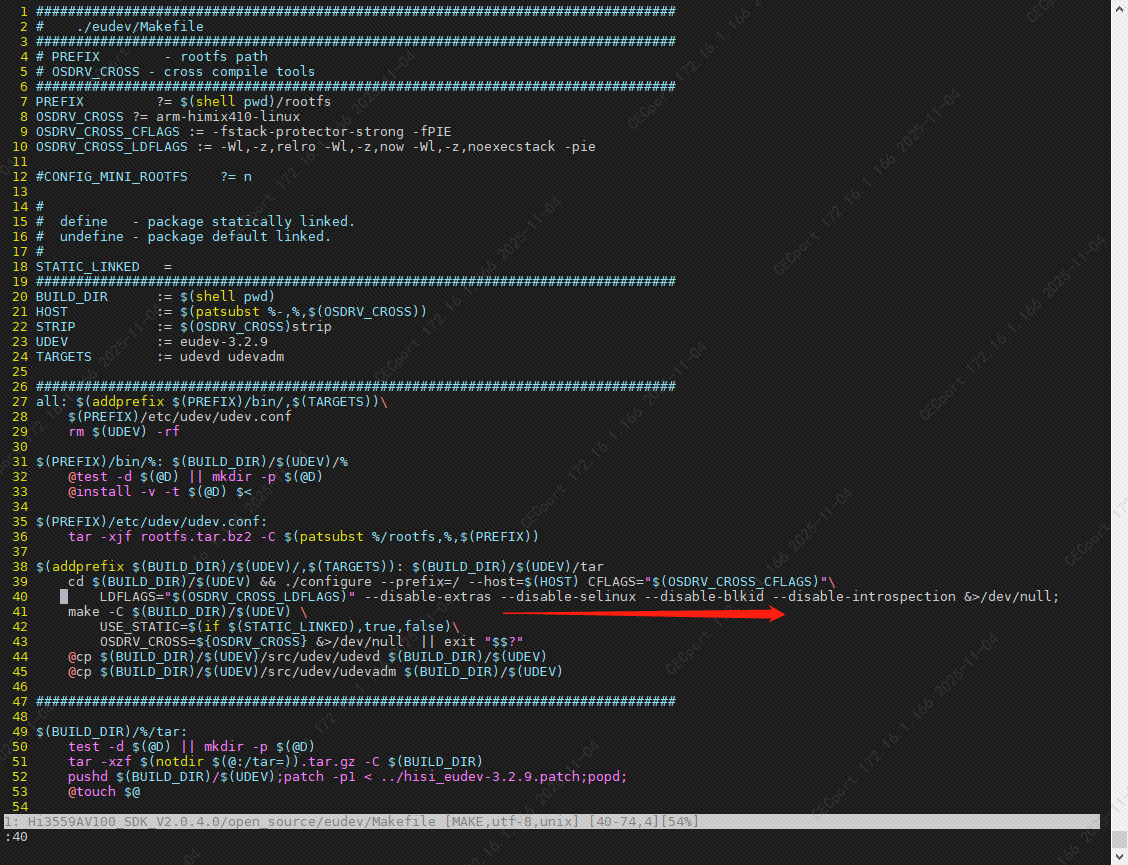
Task: Place cursor on './eudev/Makefile' comment
Action: pyautogui.click(x=140, y=27)
